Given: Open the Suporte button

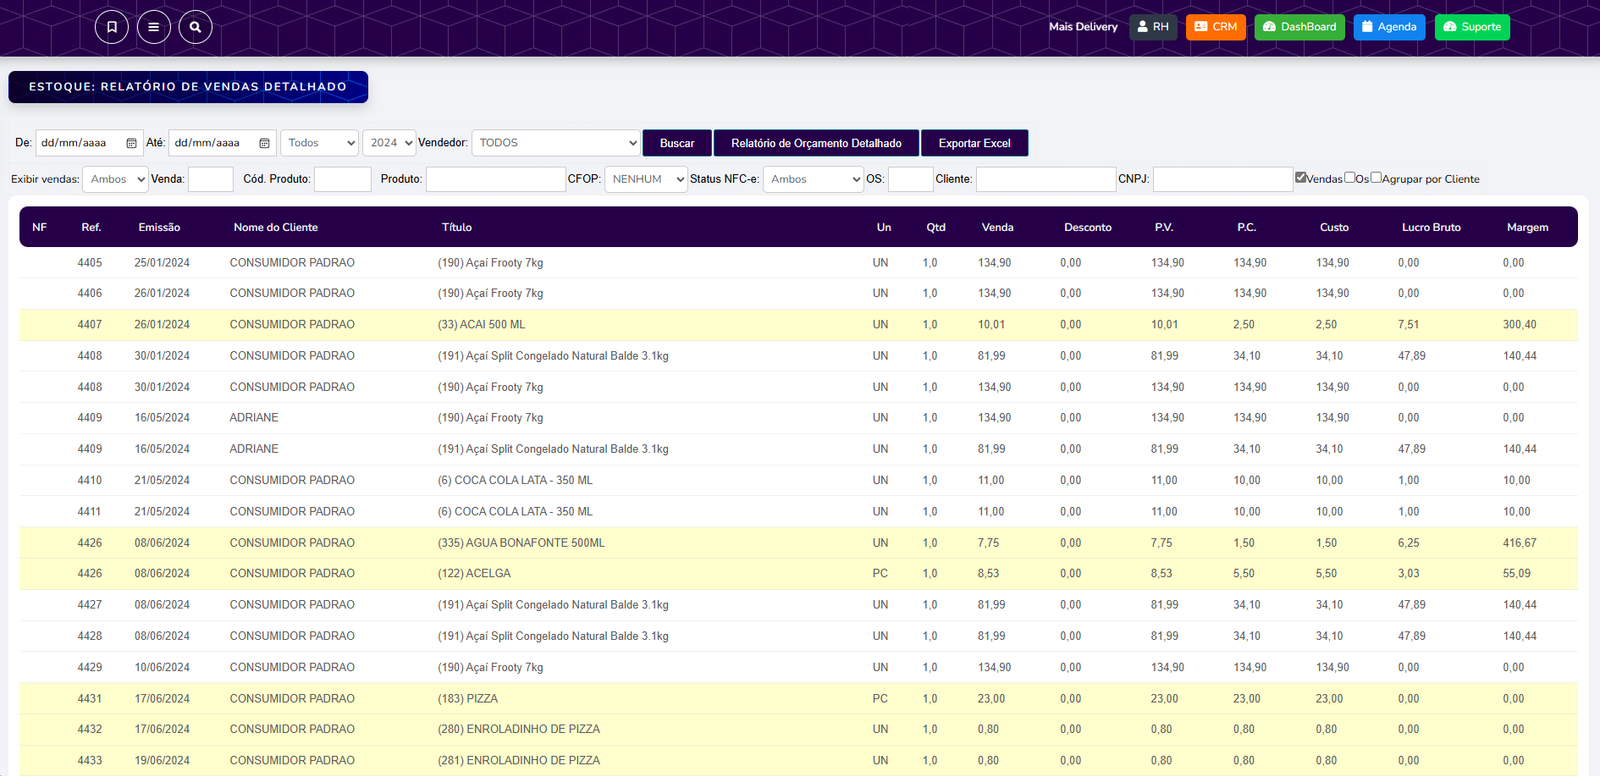Looking at the screenshot, I should click(1472, 27).
